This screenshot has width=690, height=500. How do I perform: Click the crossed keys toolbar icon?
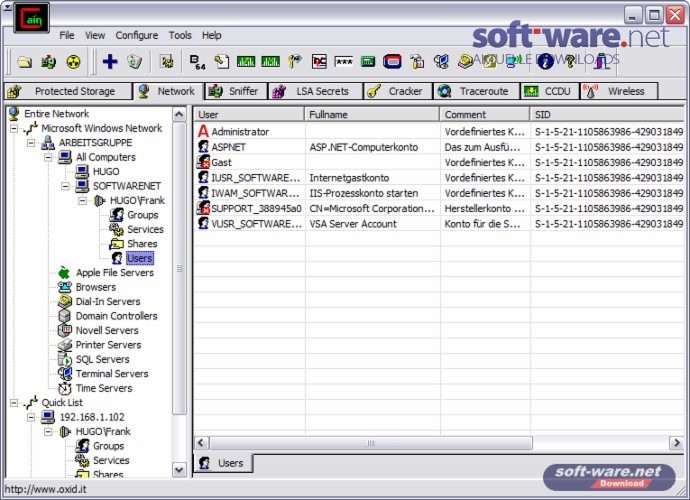click(295, 62)
